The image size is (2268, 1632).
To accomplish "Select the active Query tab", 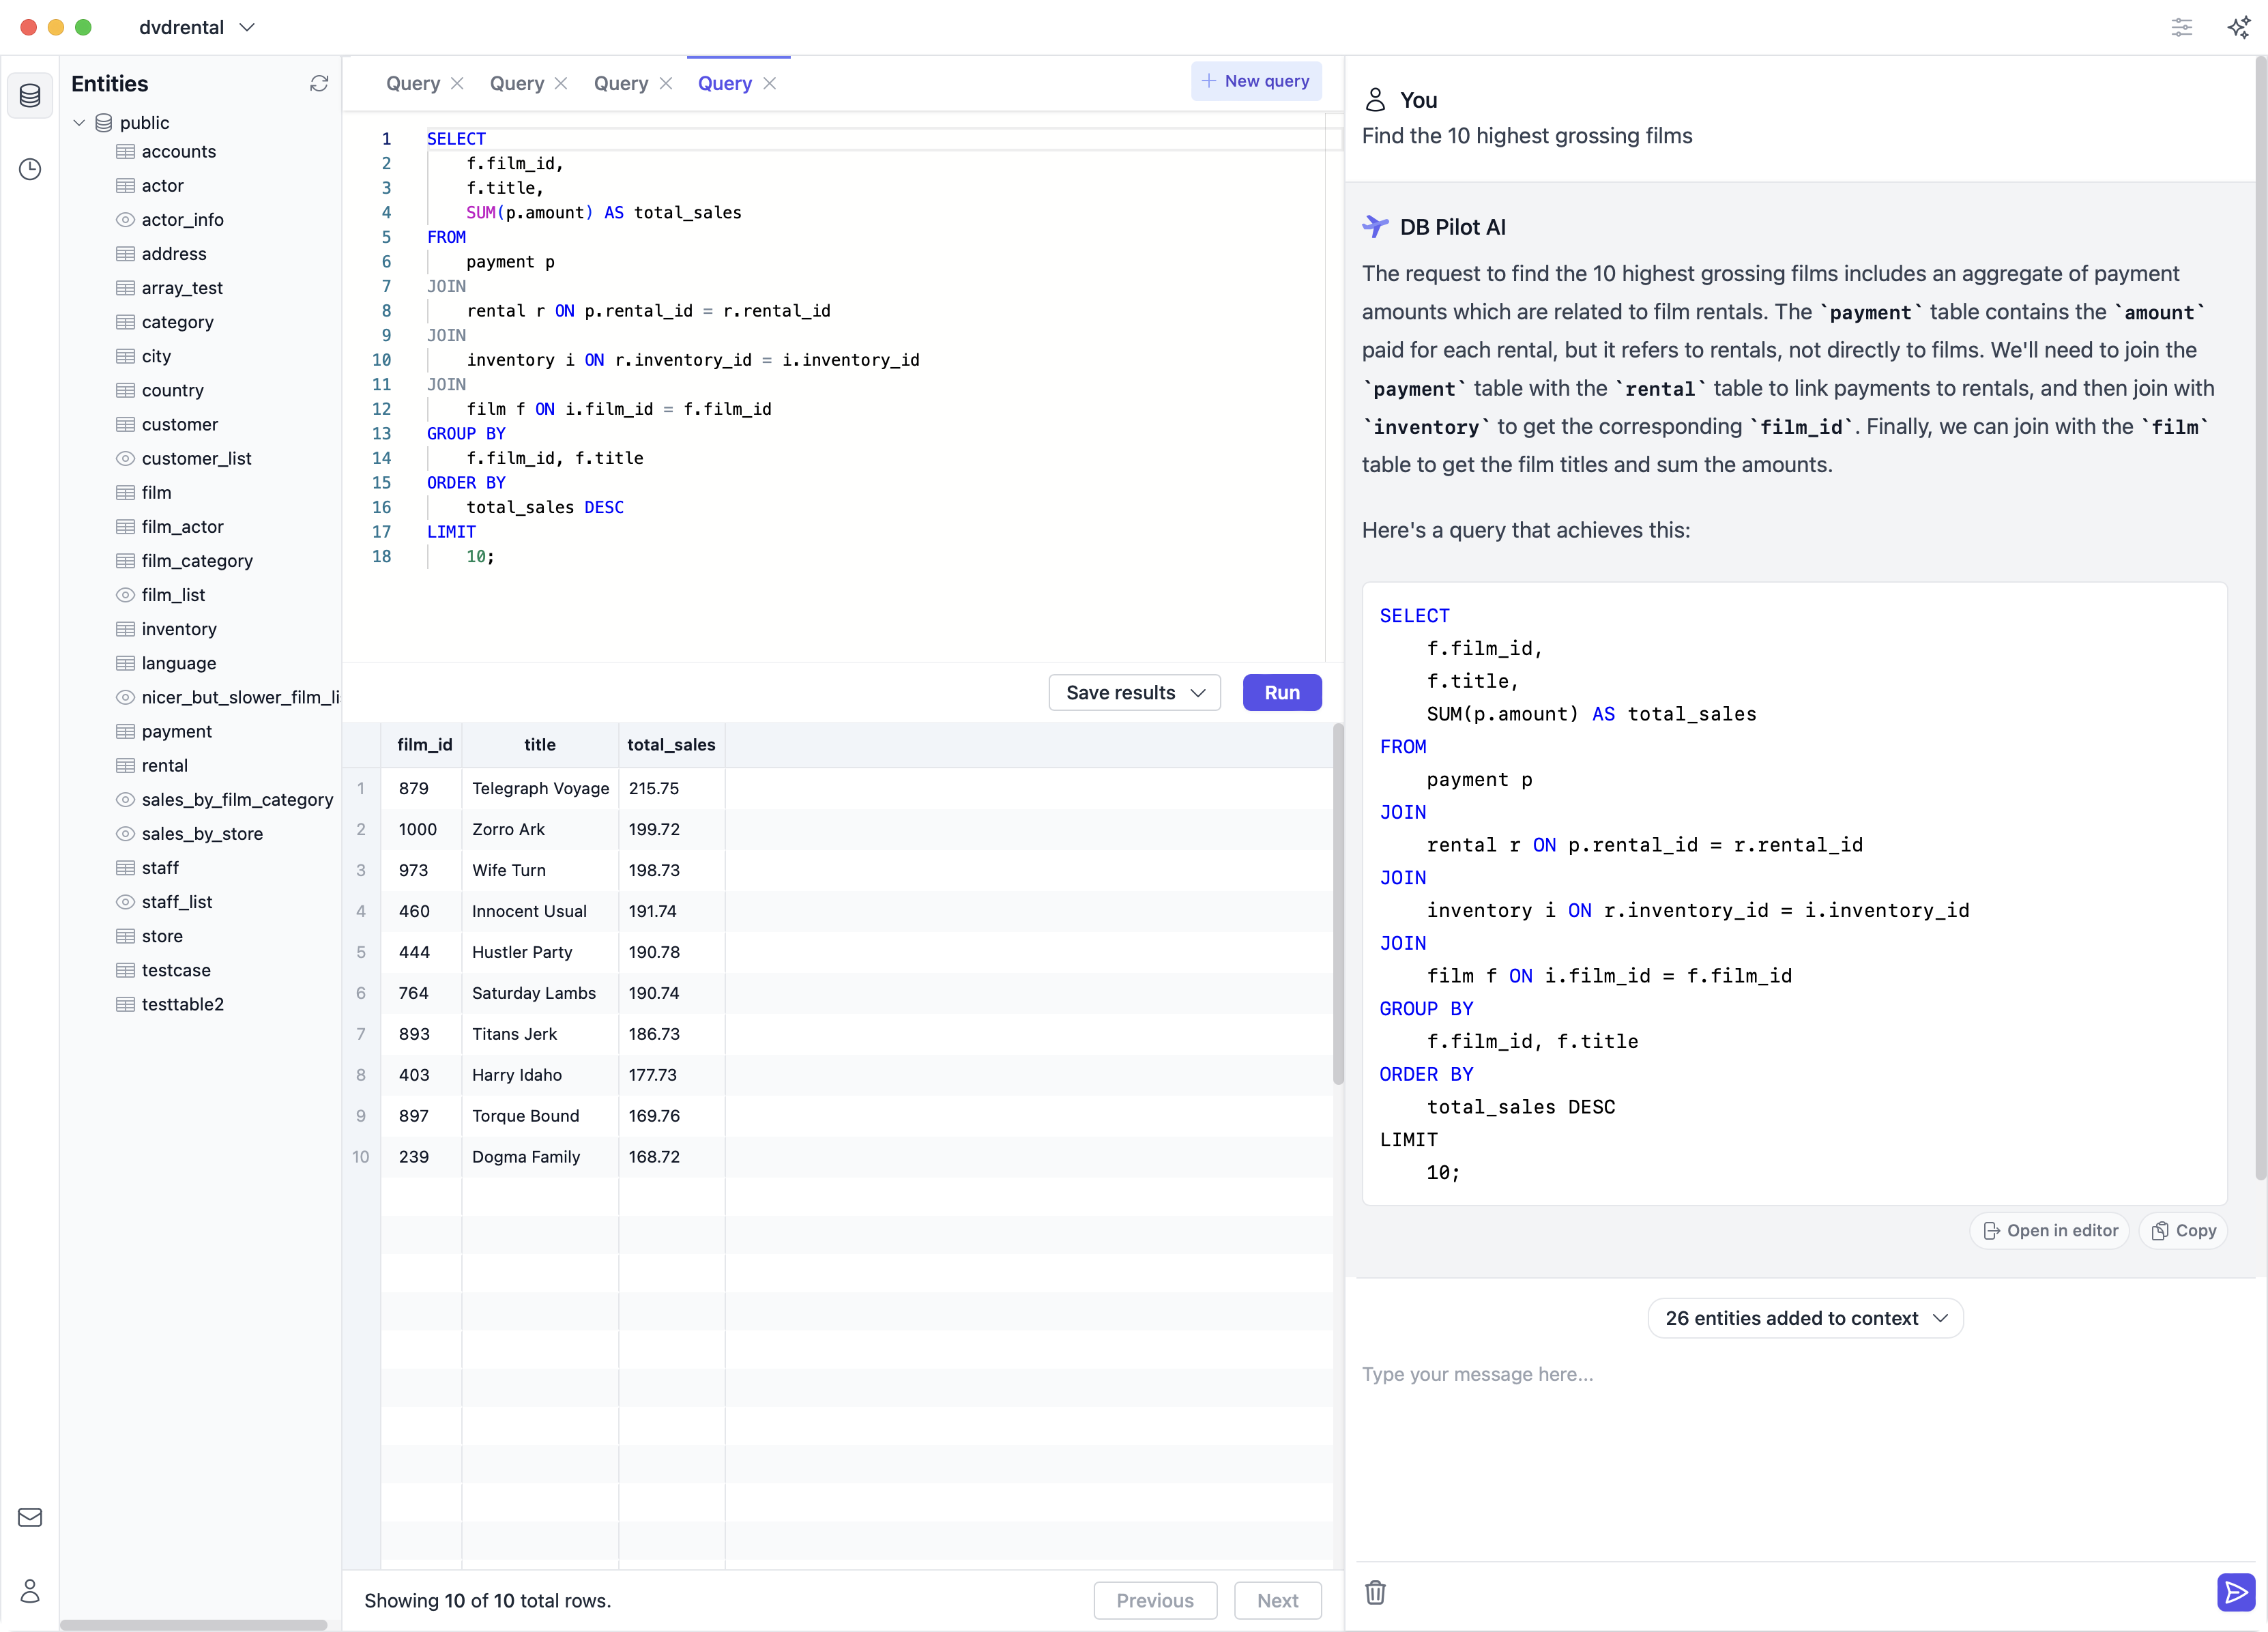I will 724,83.
